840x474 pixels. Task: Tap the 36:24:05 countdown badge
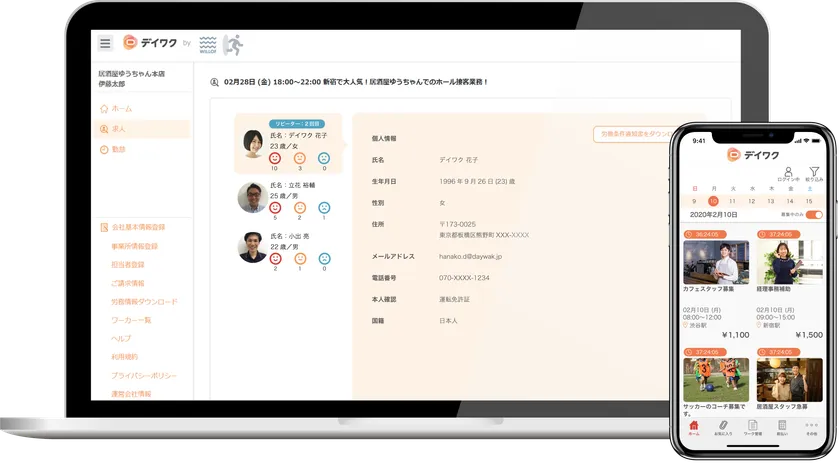click(705, 235)
